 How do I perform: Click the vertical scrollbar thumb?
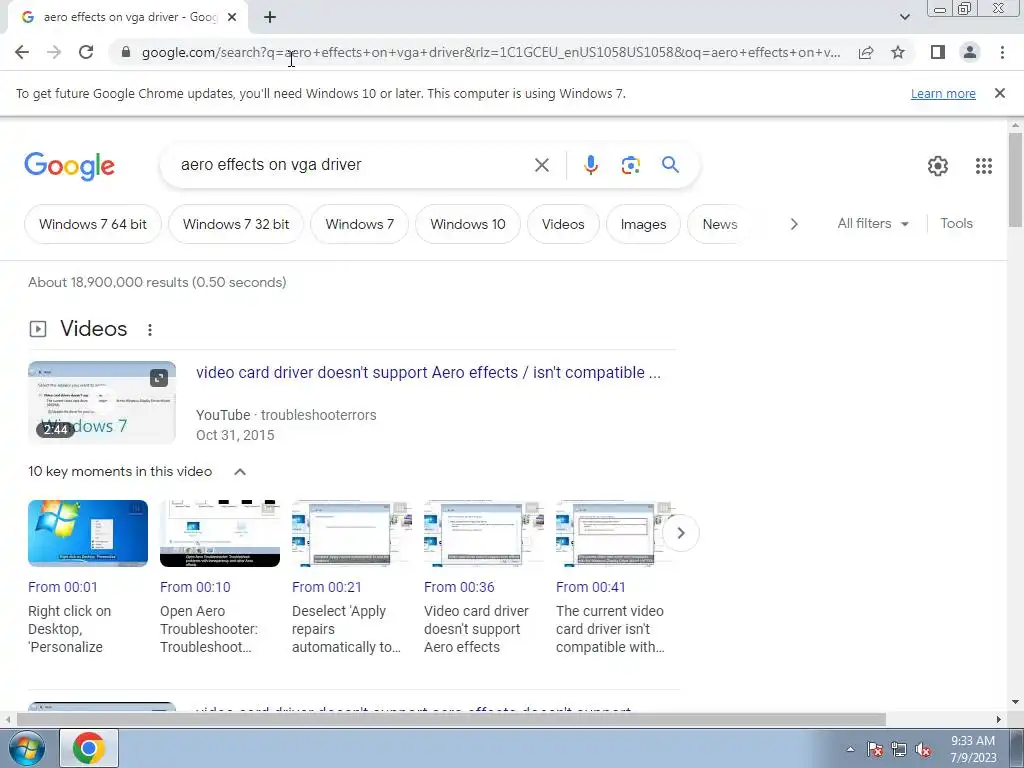click(1015, 180)
